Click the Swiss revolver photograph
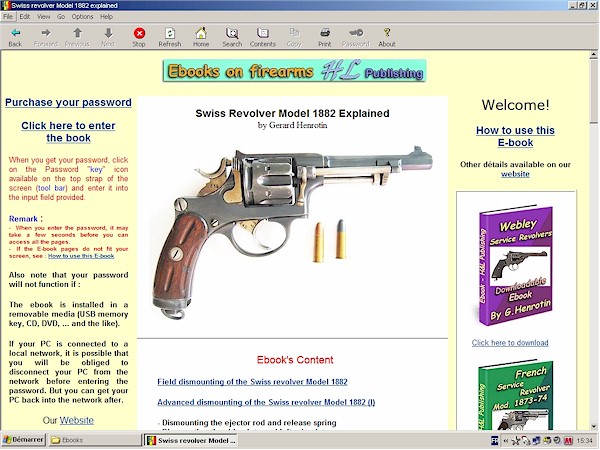The width and height of the screenshot is (600, 450). [x=291, y=232]
